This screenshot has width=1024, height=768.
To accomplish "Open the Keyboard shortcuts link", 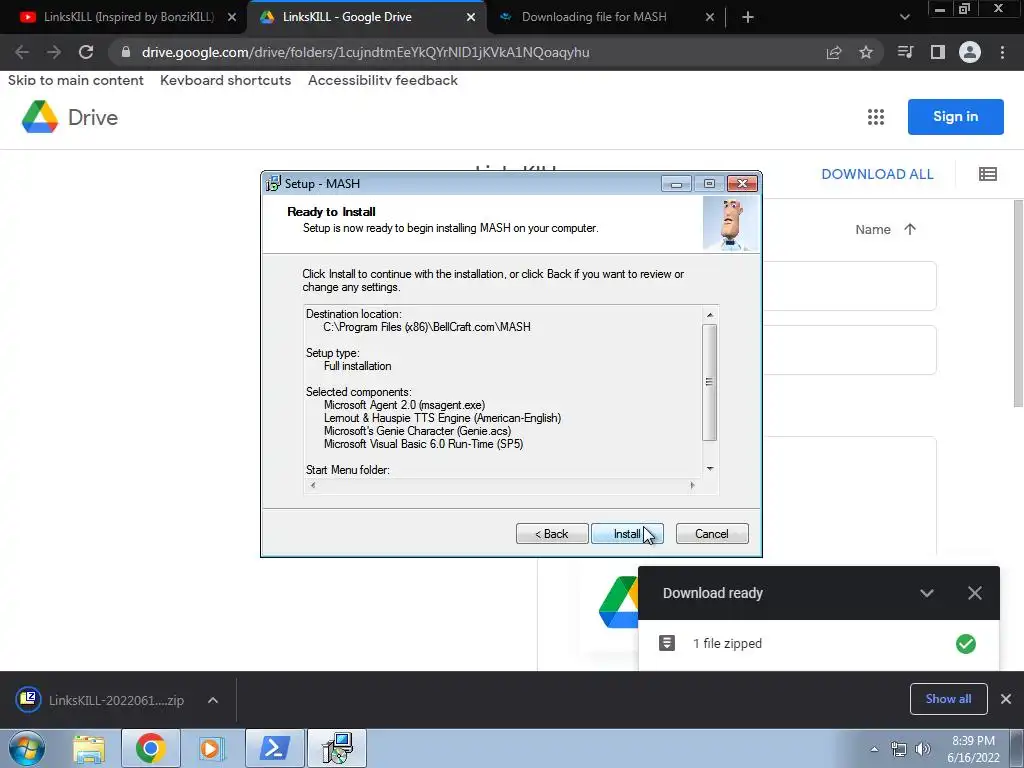I will pyautogui.click(x=225, y=80).
